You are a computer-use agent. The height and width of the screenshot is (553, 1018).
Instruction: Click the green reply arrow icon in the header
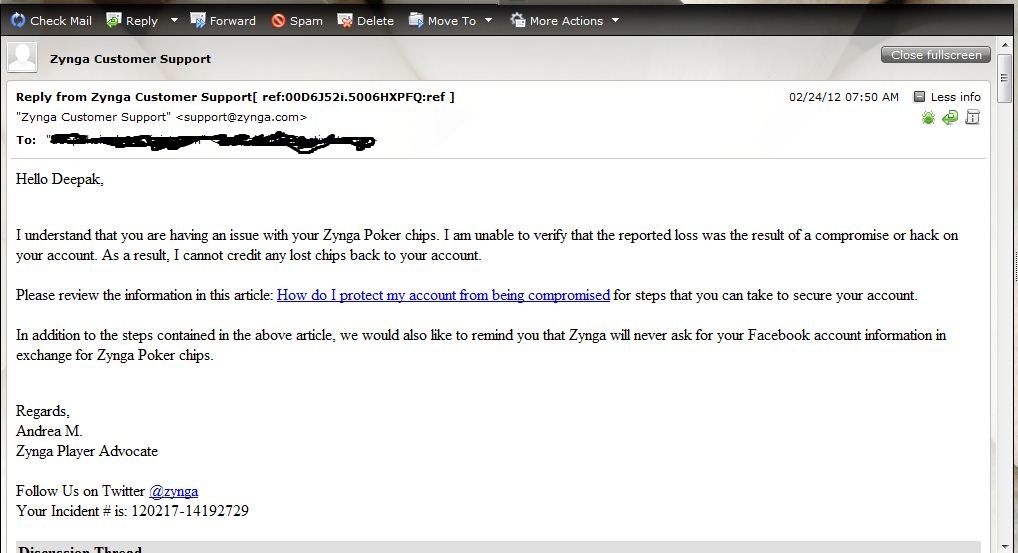pyautogui.click(x=950, y=117)
